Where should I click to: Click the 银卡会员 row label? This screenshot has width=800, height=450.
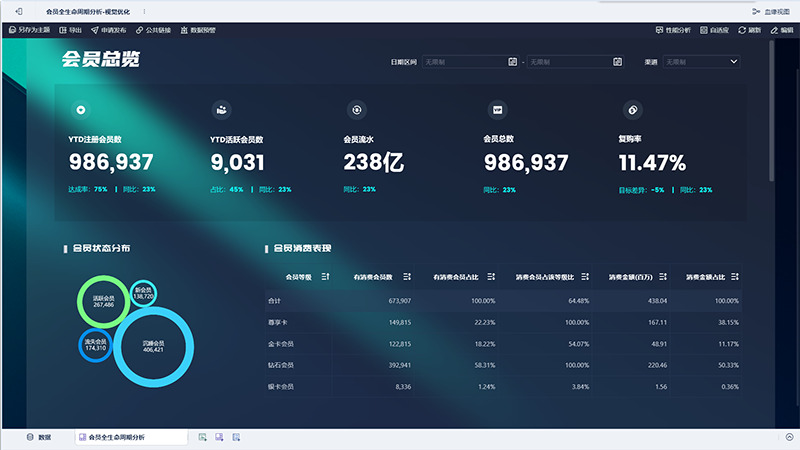point(281,387)
